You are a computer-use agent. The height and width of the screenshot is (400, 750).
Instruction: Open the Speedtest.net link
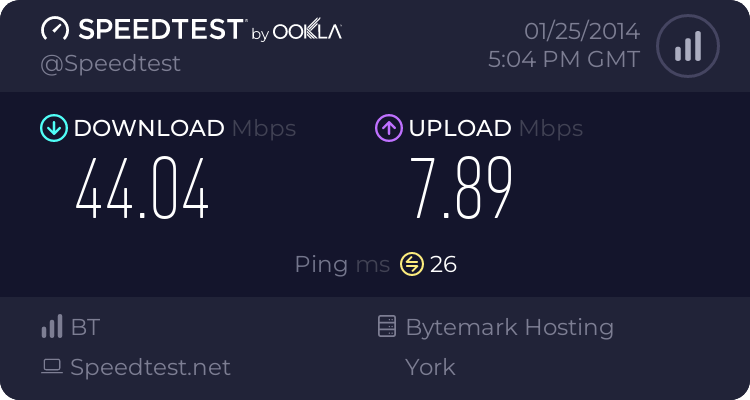click(150, 367)
